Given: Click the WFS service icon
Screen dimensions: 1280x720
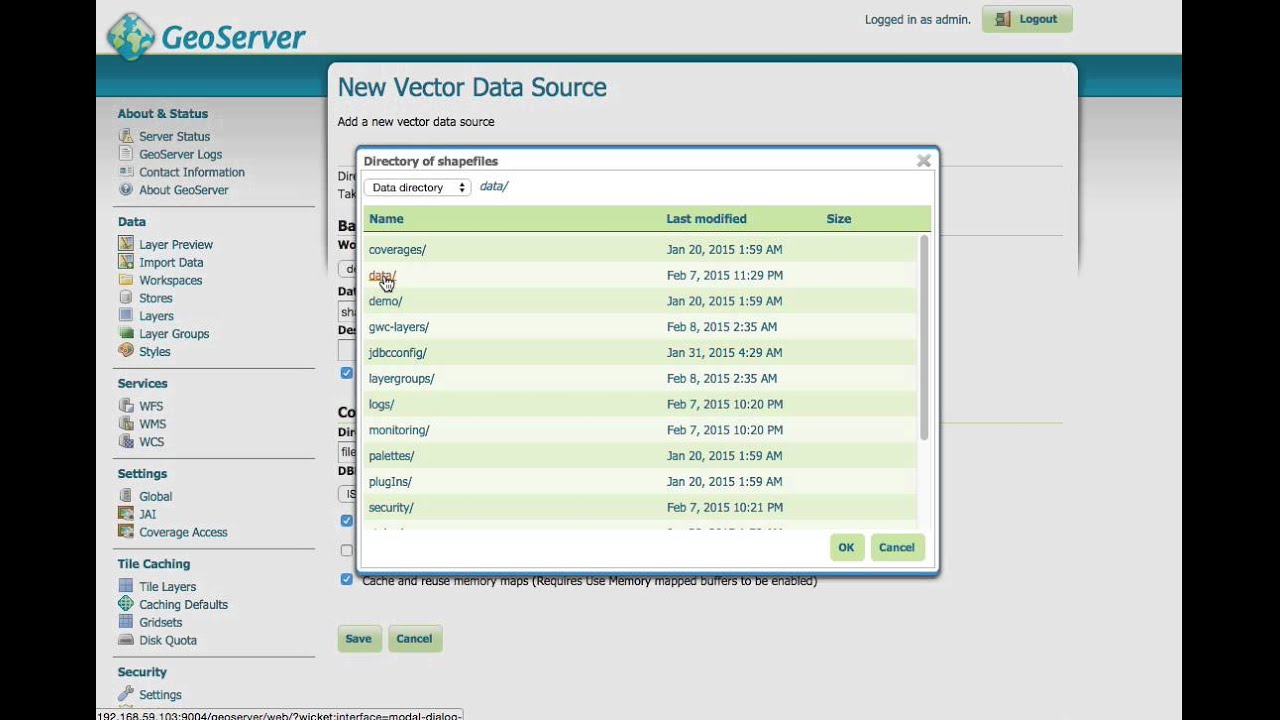Looking at the screenshot, I should click(x=126, y=406).
